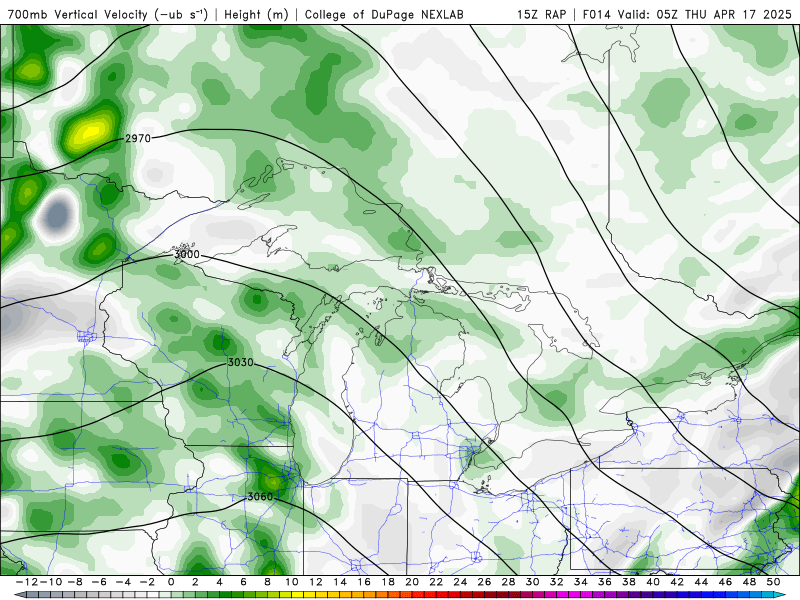The image size is (800, 600).
Task: Click the "700mb Vertical Velocity" title text
Action: [x=78, y=14]
